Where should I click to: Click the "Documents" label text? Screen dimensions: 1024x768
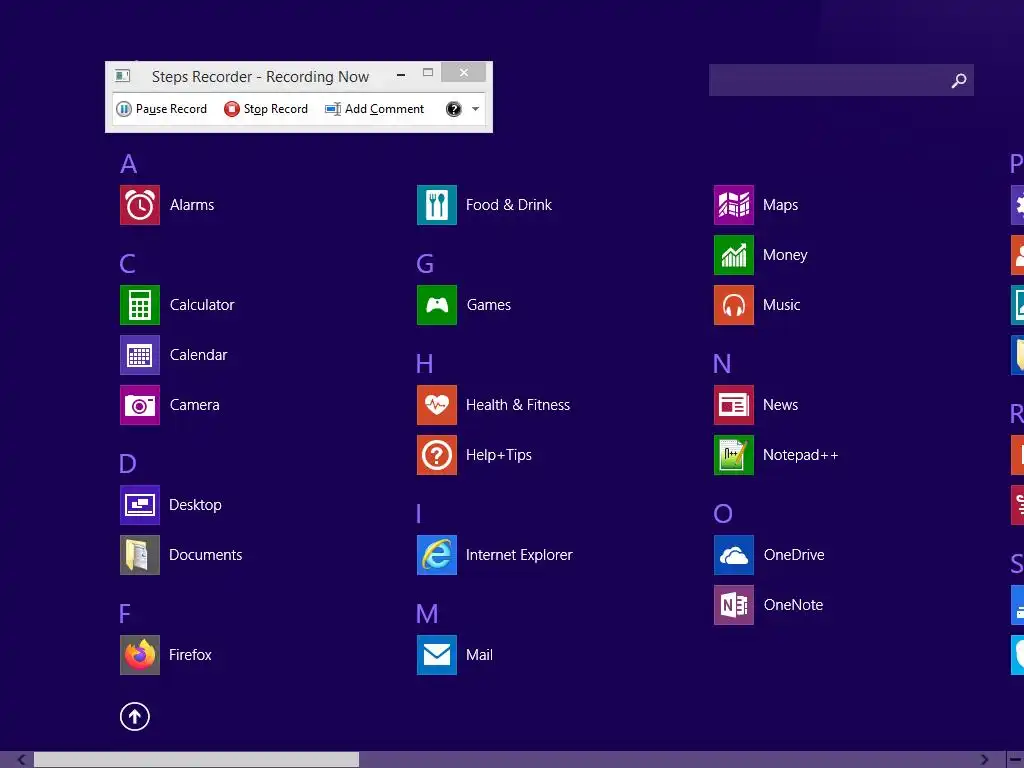click(x=206, y=555)
